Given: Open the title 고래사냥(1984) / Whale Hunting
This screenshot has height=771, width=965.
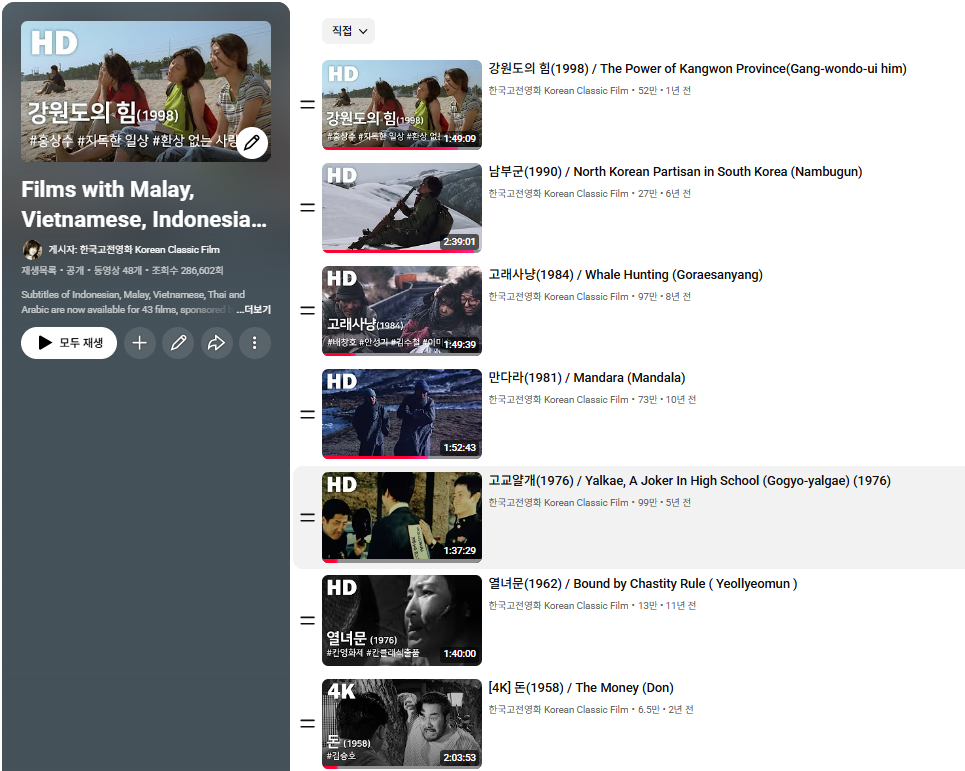Looking at the screenshot, I should [625, 274].
